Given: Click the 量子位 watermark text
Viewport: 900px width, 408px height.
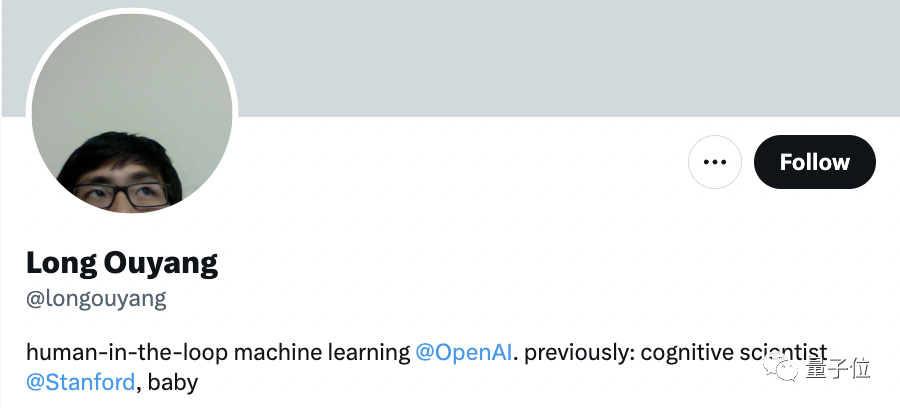Looking at the screenshot, I should pyautogui.click(x=840, y=369).
